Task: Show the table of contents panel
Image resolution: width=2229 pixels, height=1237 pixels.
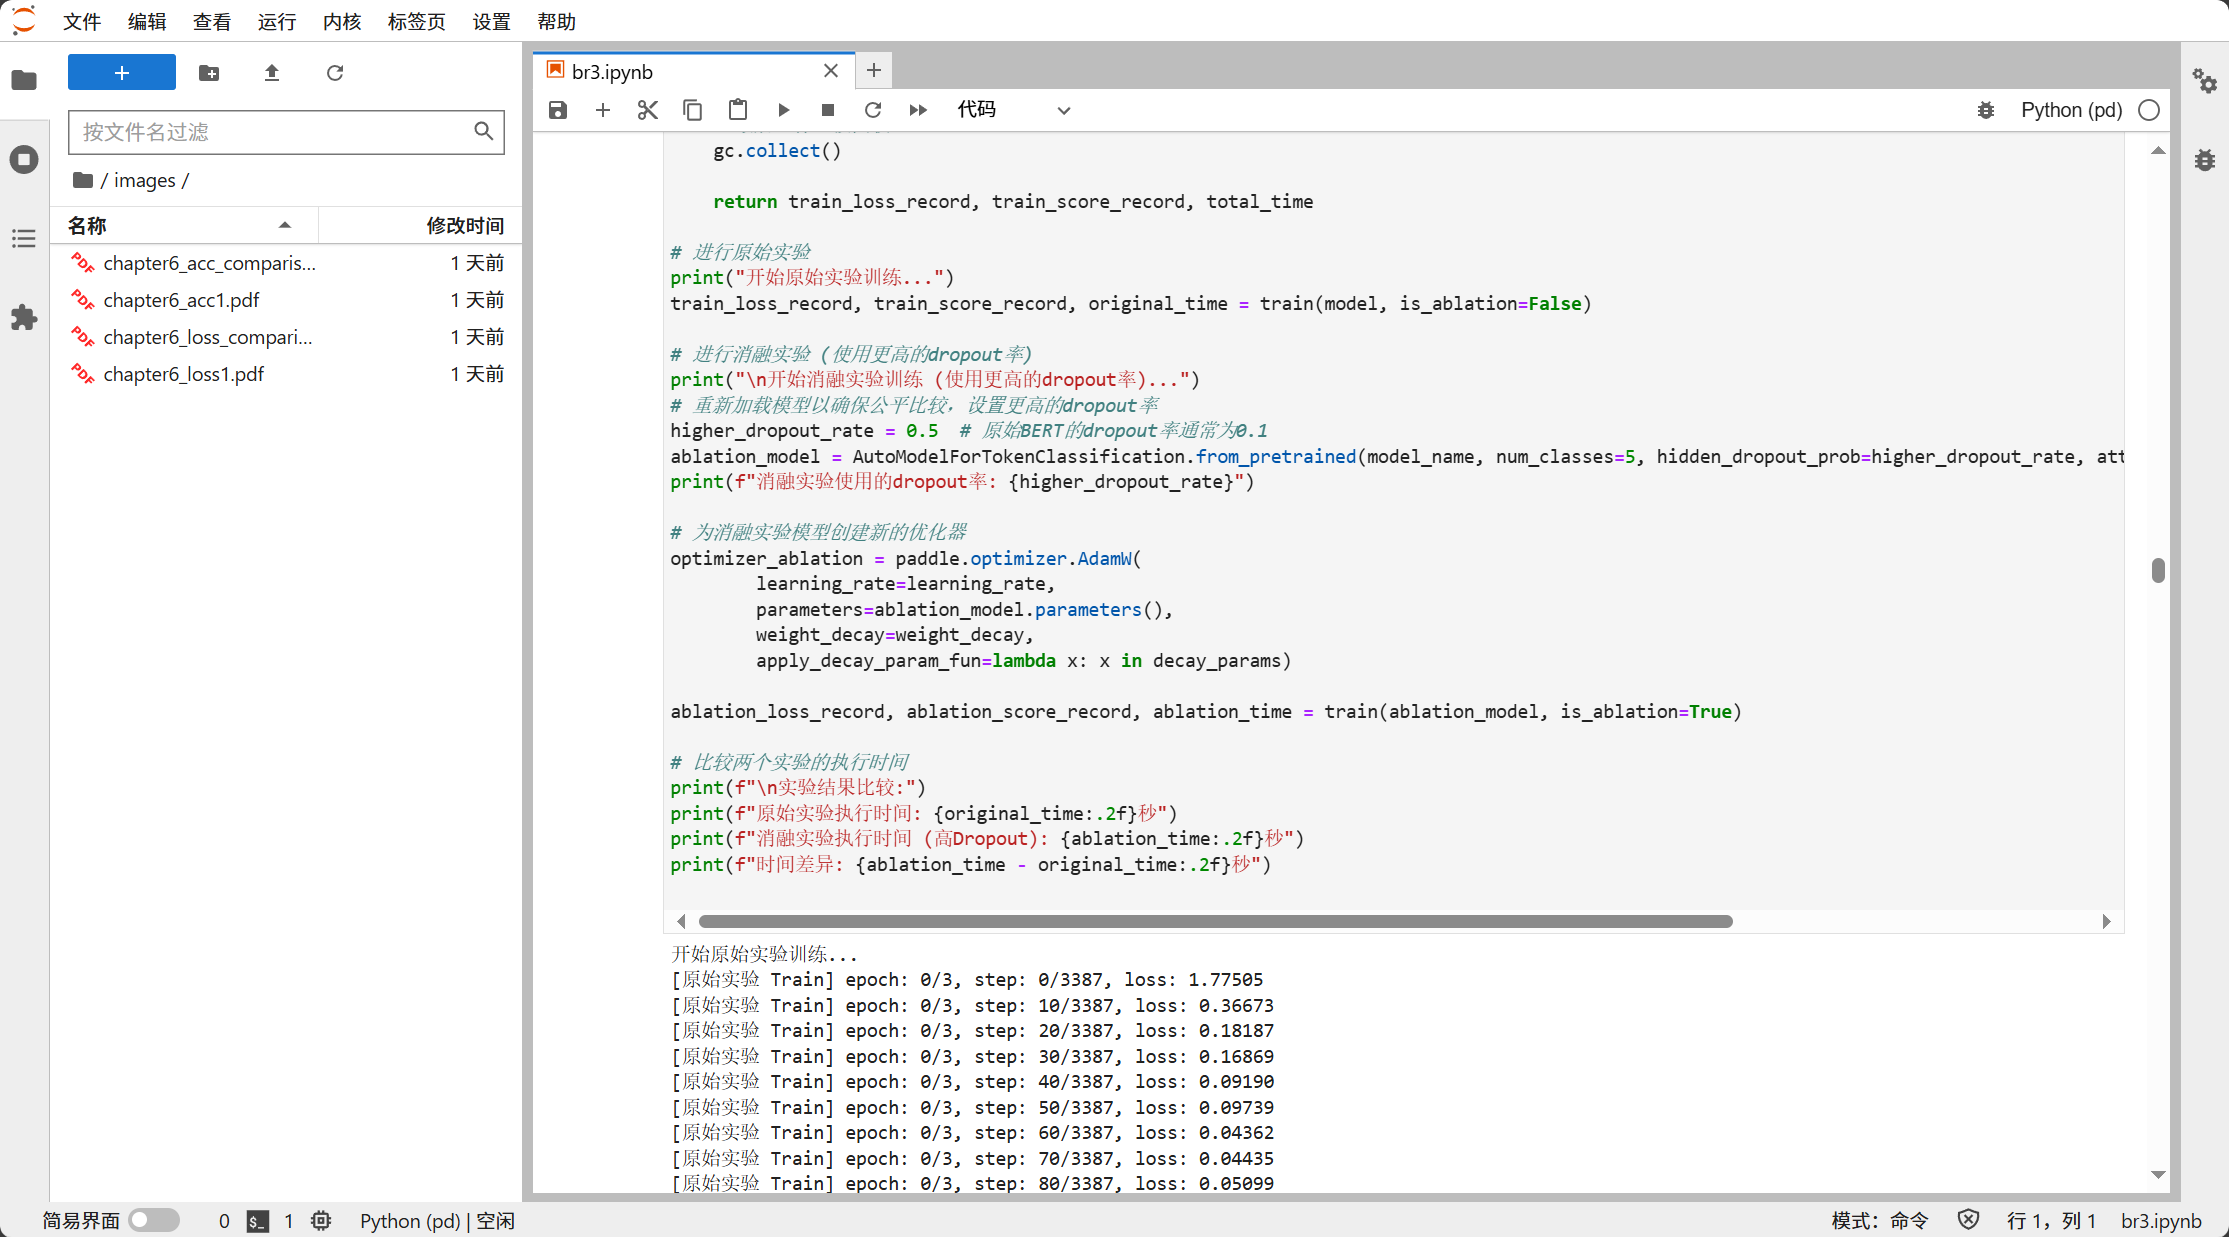Action: [x=24, y=238]
